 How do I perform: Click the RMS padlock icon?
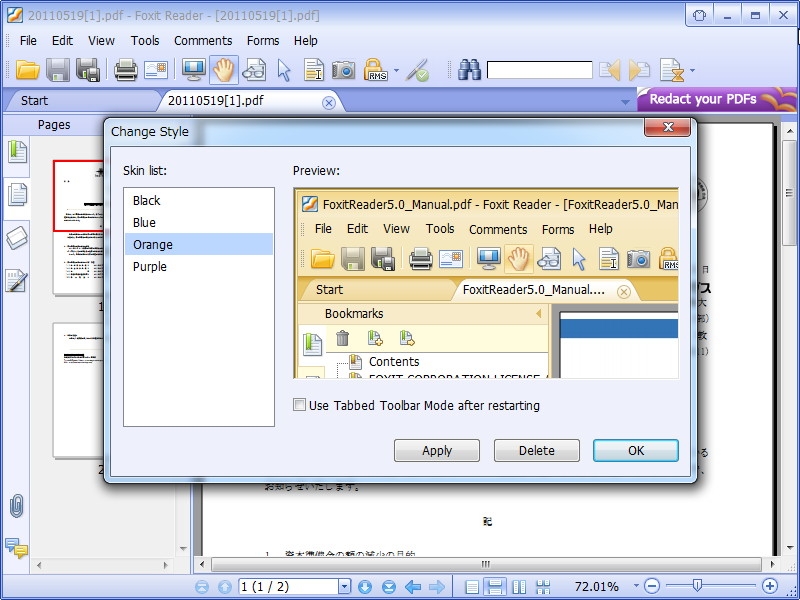tap(376, 70)
